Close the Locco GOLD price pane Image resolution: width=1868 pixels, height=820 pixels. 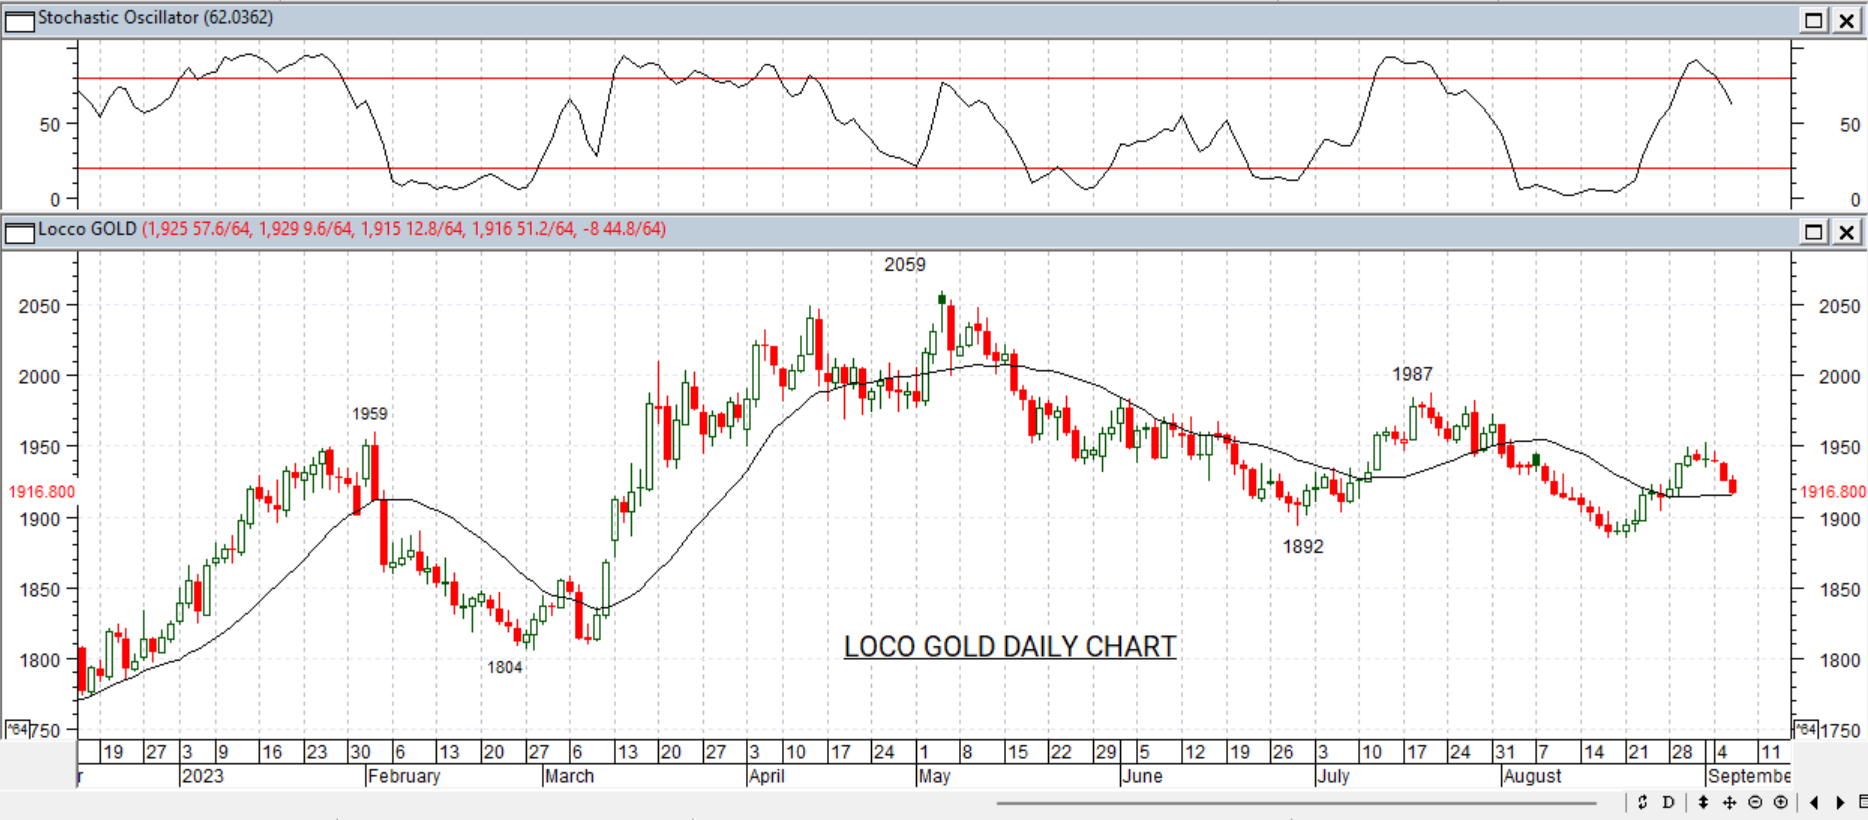click(1846, 232)
